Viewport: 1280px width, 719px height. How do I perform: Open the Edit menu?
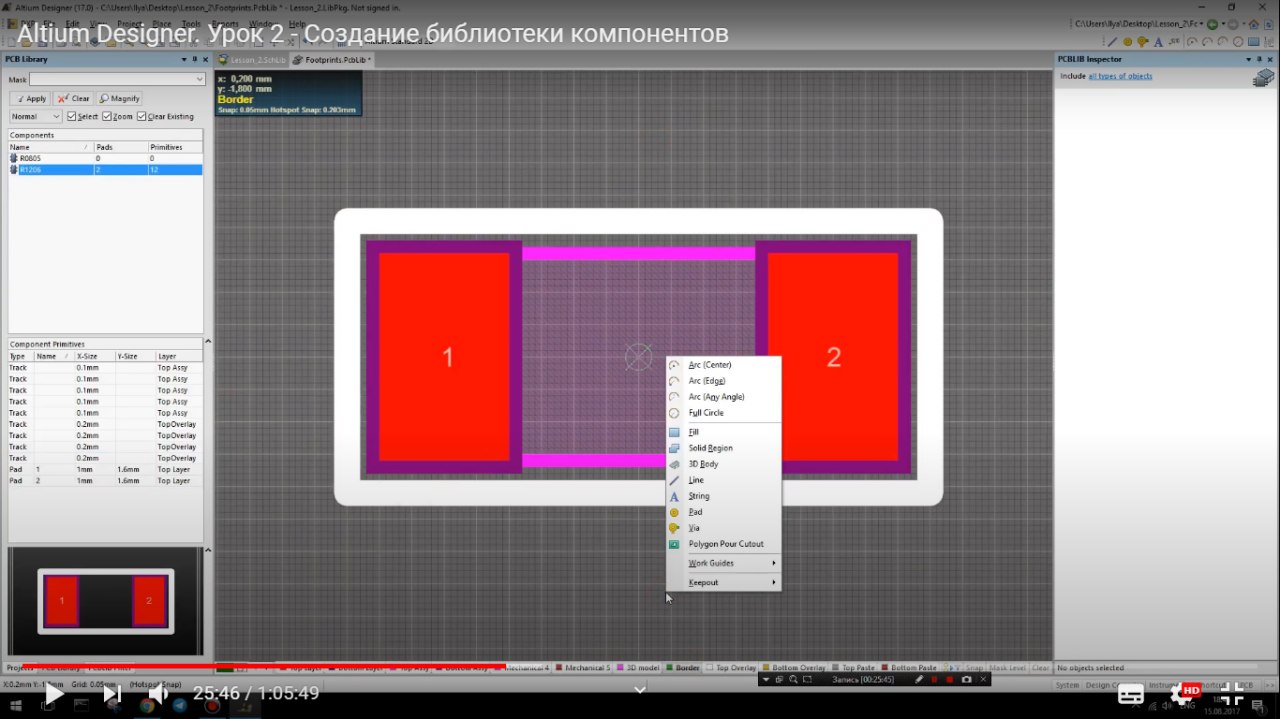(x=72, y=23)
